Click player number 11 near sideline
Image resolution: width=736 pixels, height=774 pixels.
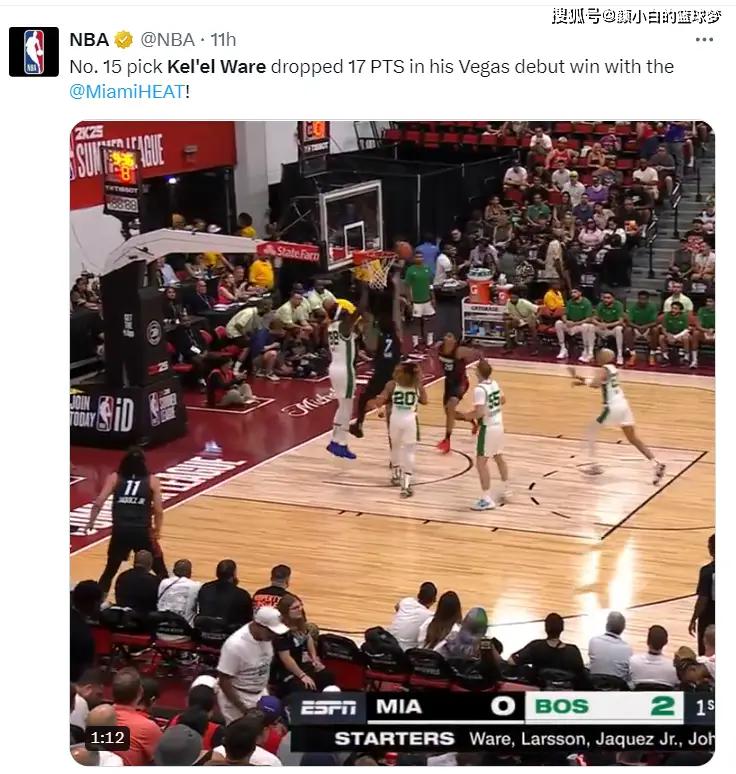[132, 515]
